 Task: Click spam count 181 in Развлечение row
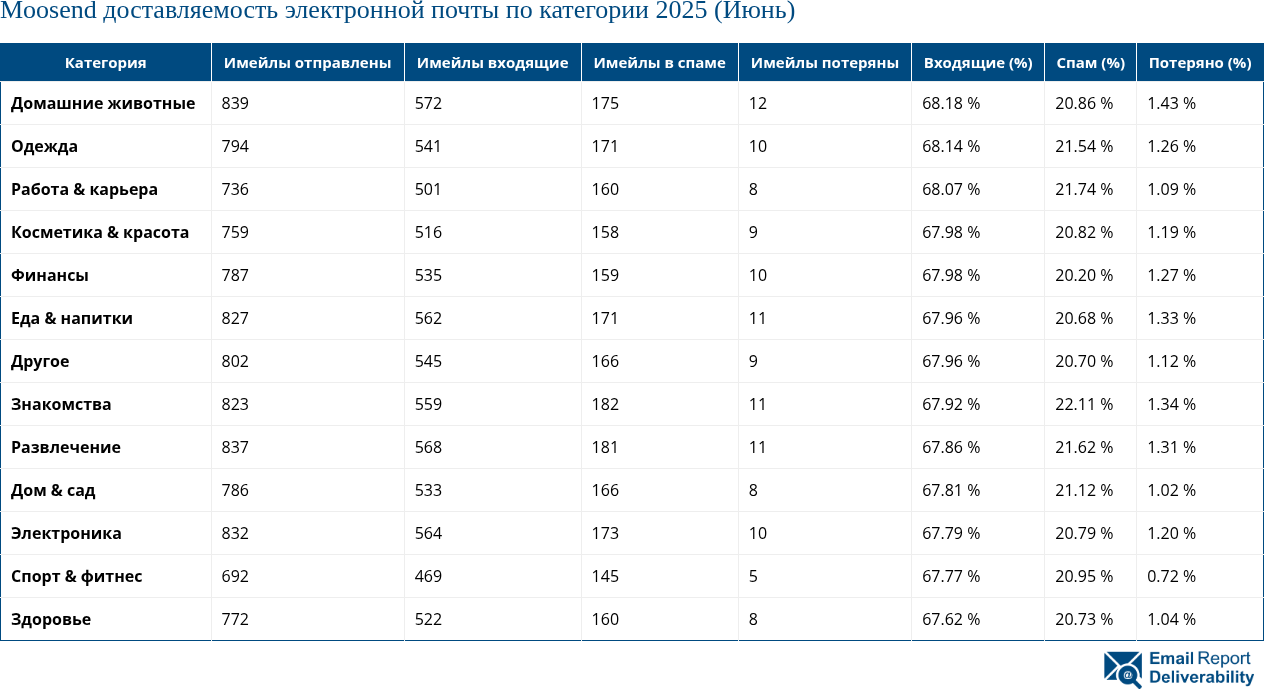tap(605, 447)
